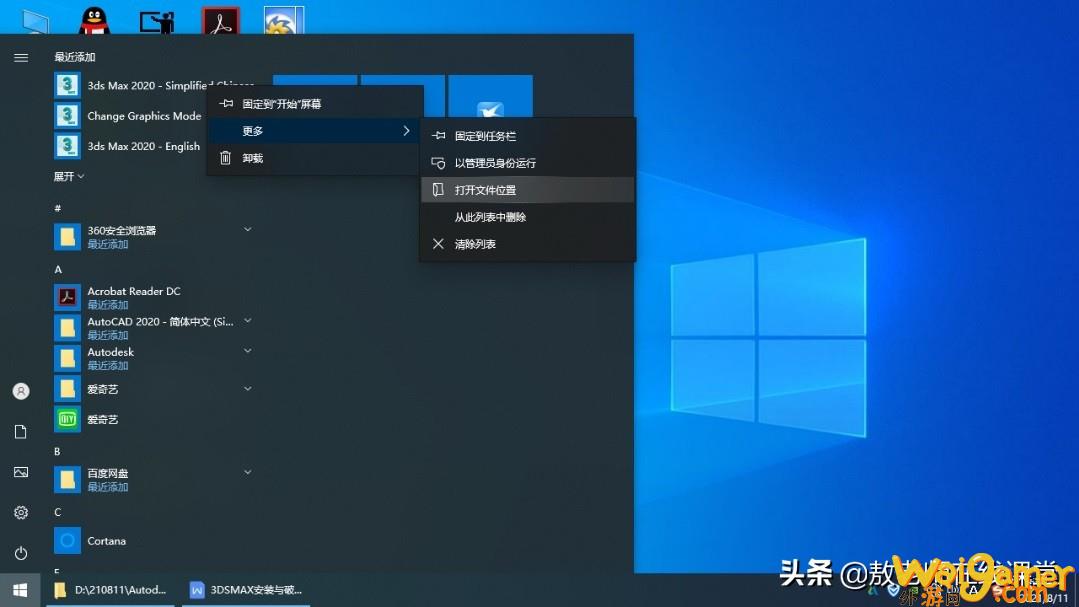Image resolution: width=1079 pixels, height=607 pixels.
Task: Open Settings gear in Start sidebar
Action: (x=21, y=513)
